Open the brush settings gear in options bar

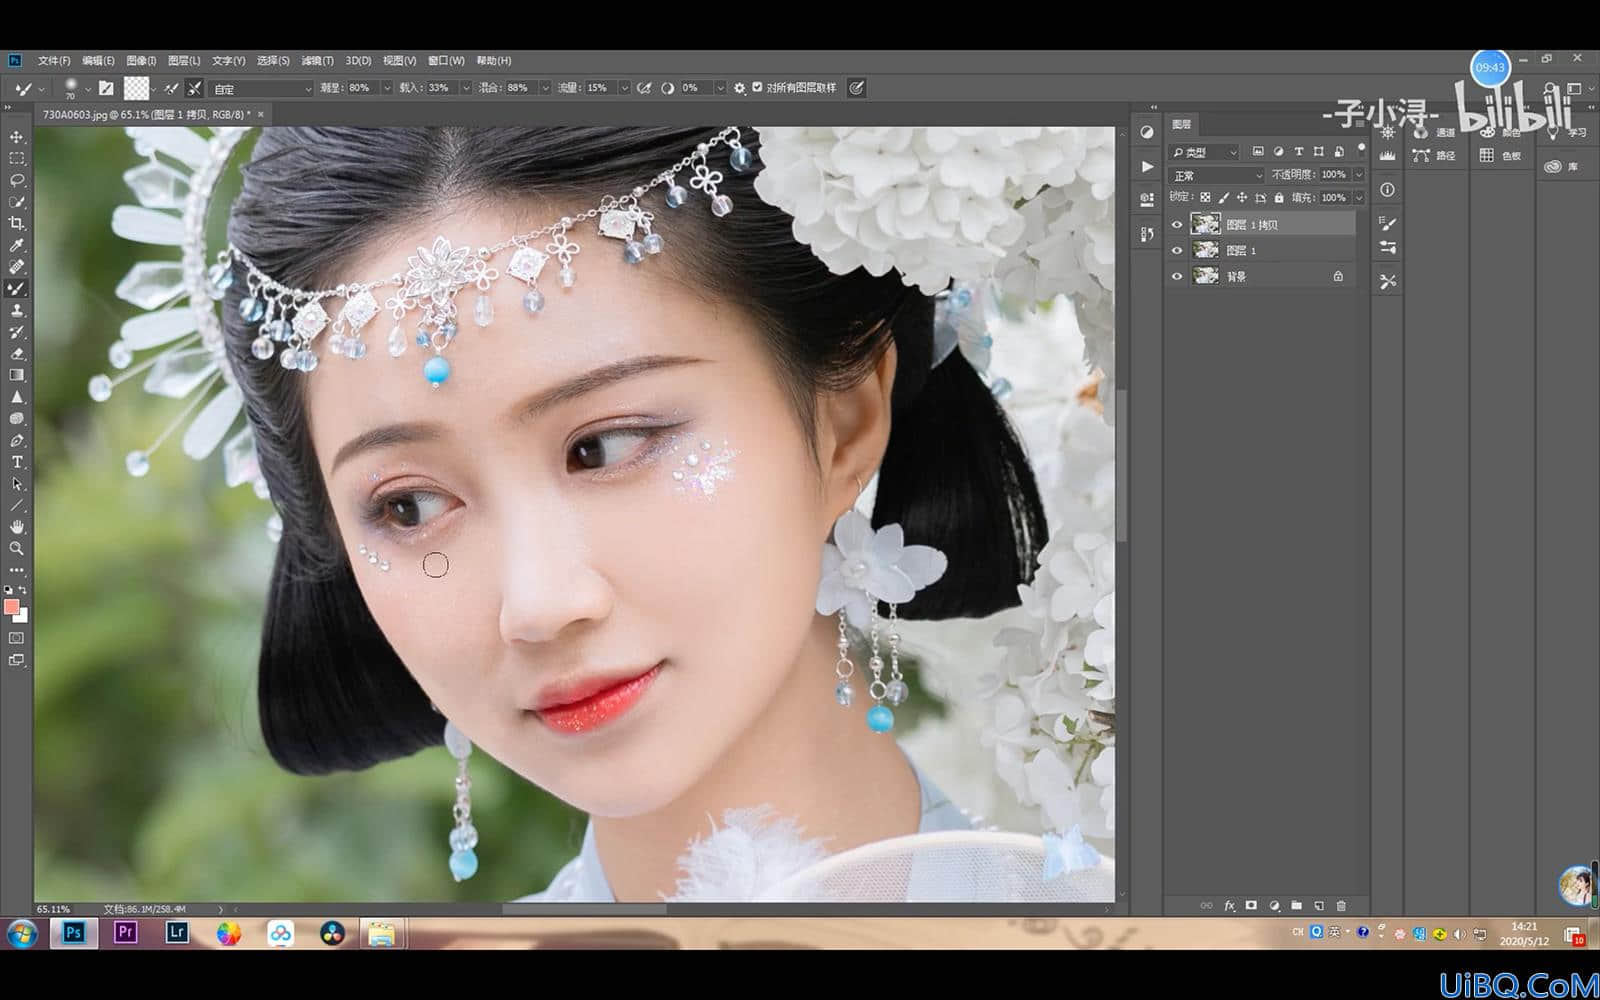point(740,88)
